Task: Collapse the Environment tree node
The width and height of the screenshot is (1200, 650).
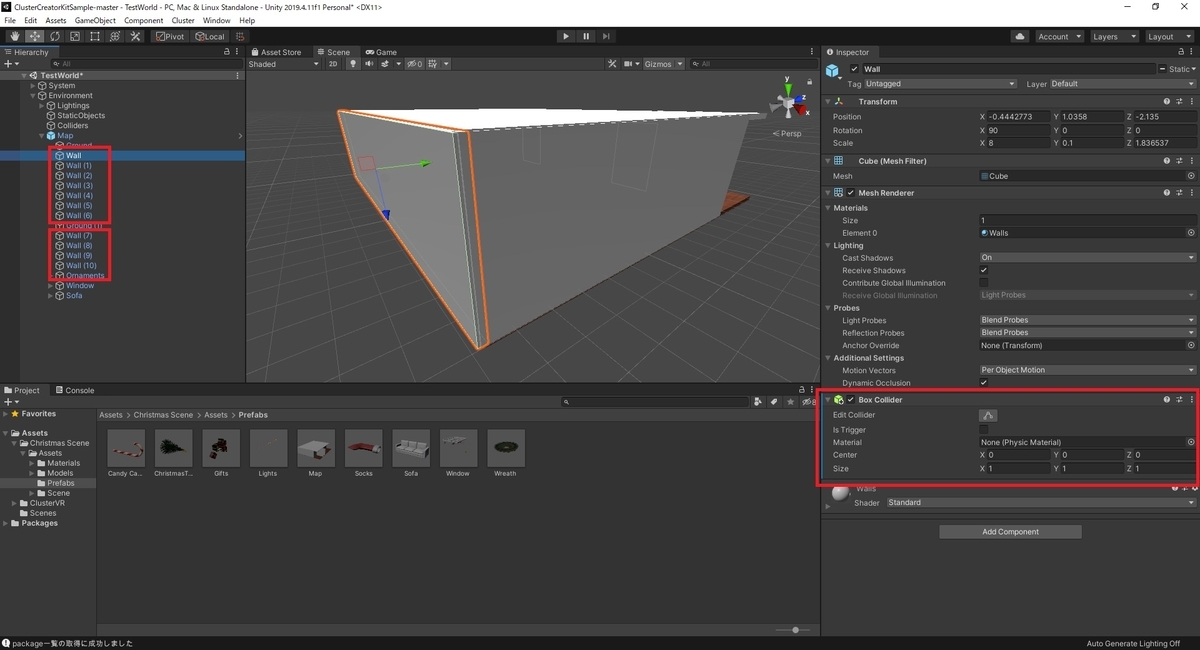Action: point(33,96)
